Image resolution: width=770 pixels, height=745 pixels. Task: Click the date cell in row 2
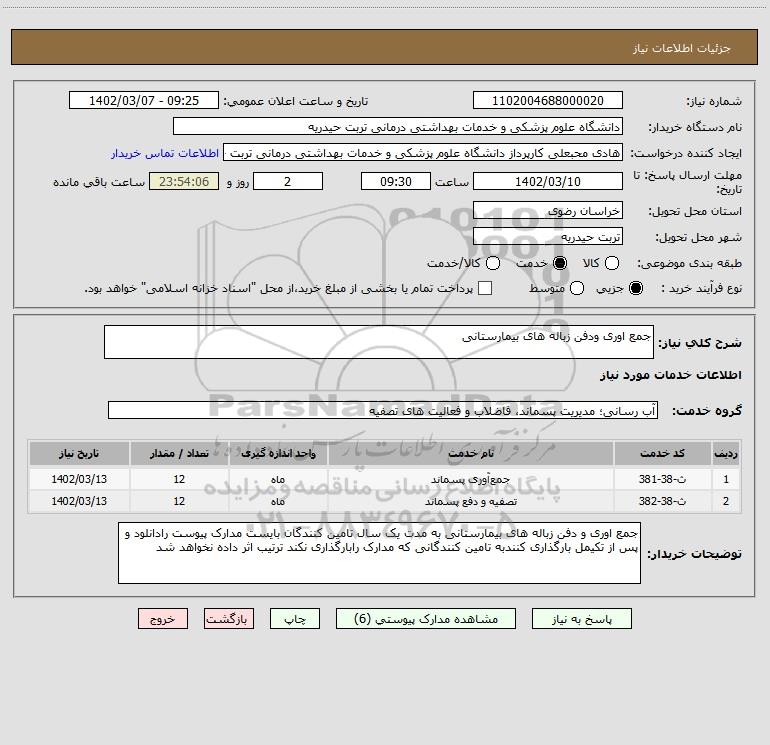point(79,501)
